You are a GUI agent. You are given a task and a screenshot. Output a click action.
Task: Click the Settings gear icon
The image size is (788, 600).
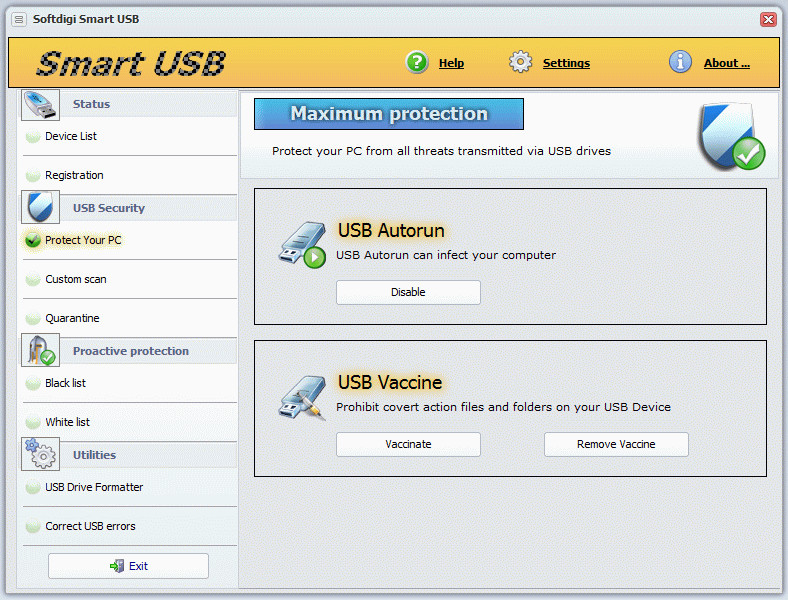click(x=520, y=62)
